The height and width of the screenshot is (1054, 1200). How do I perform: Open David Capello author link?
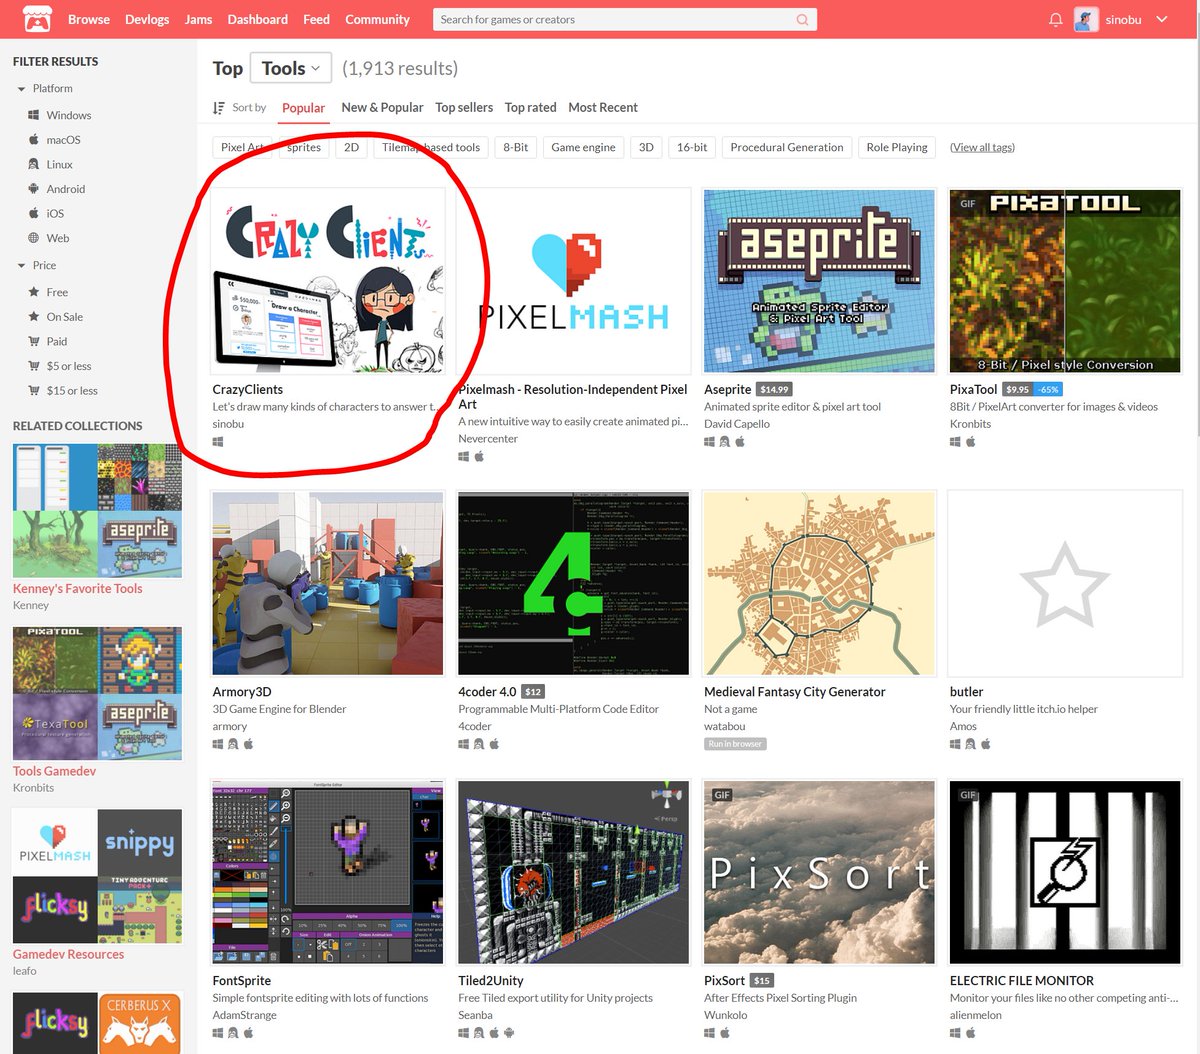coord(737,424)
